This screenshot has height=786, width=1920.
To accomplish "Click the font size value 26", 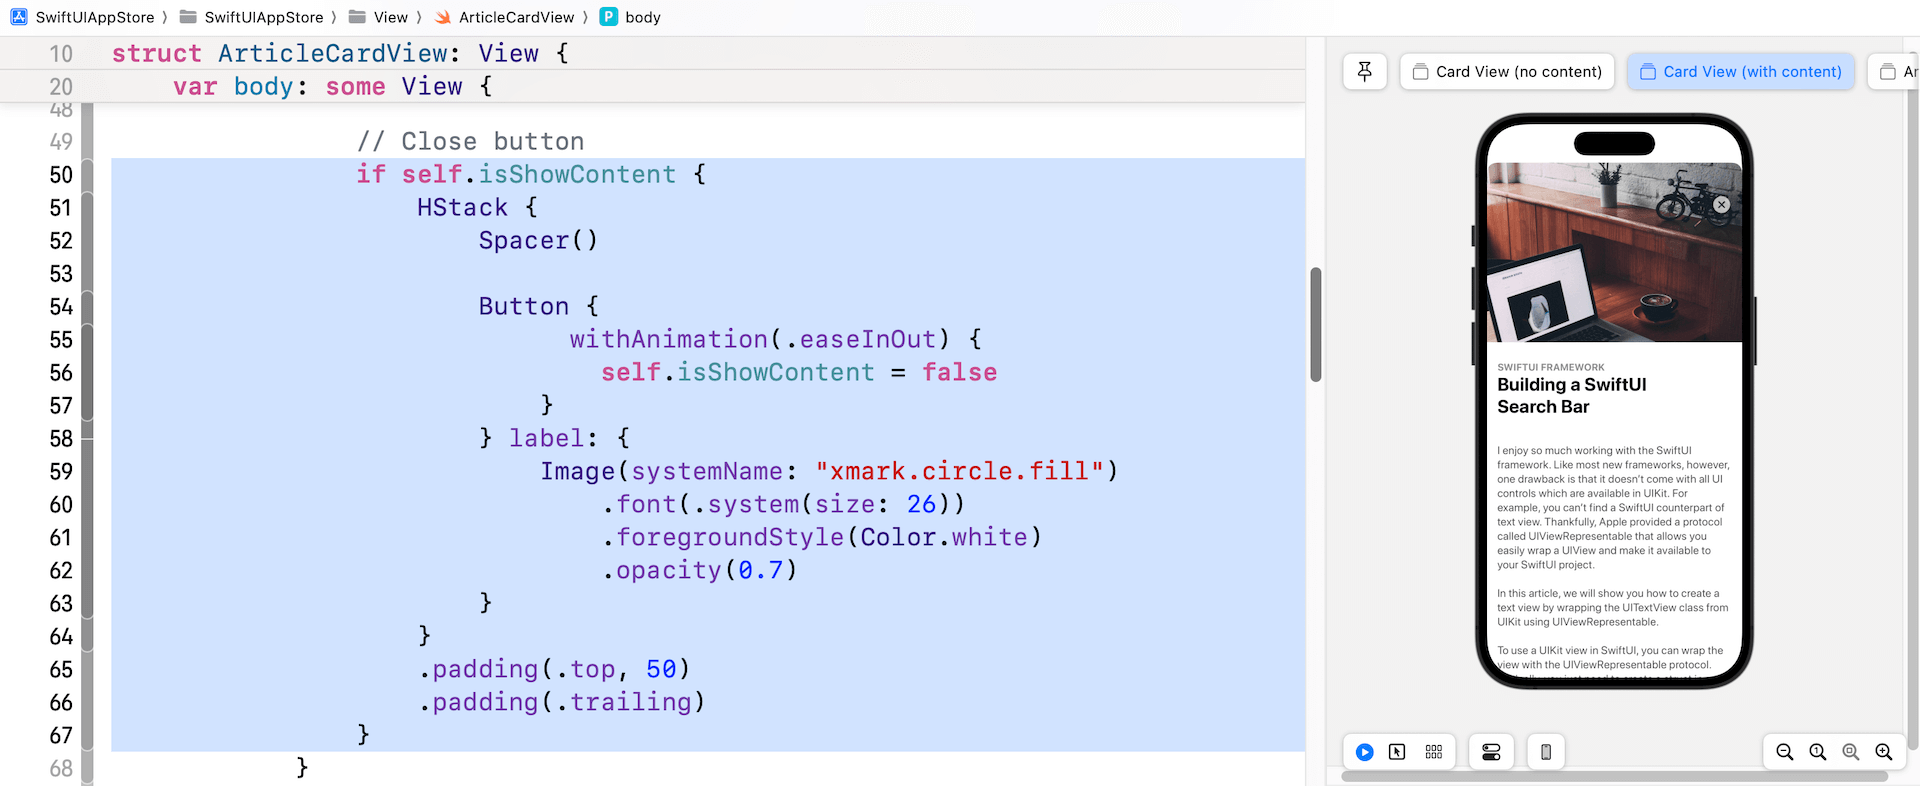I will point(921,505).
